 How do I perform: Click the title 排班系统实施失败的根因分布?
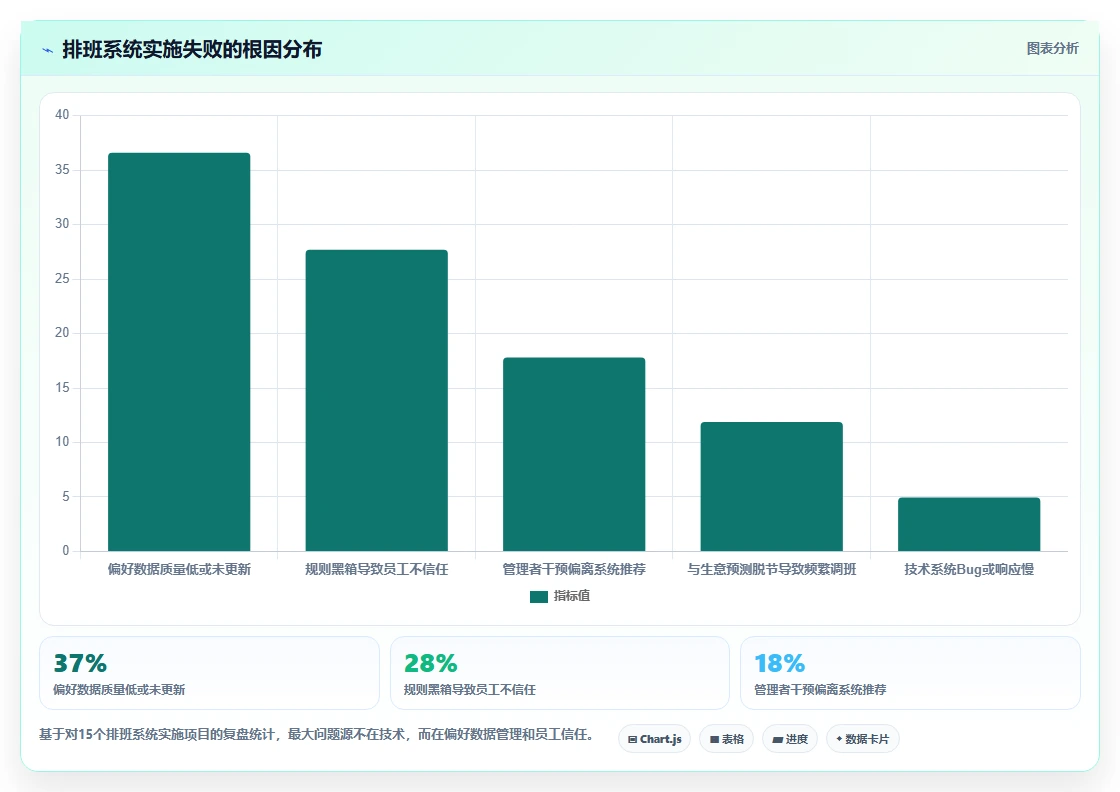coord(192,49)
